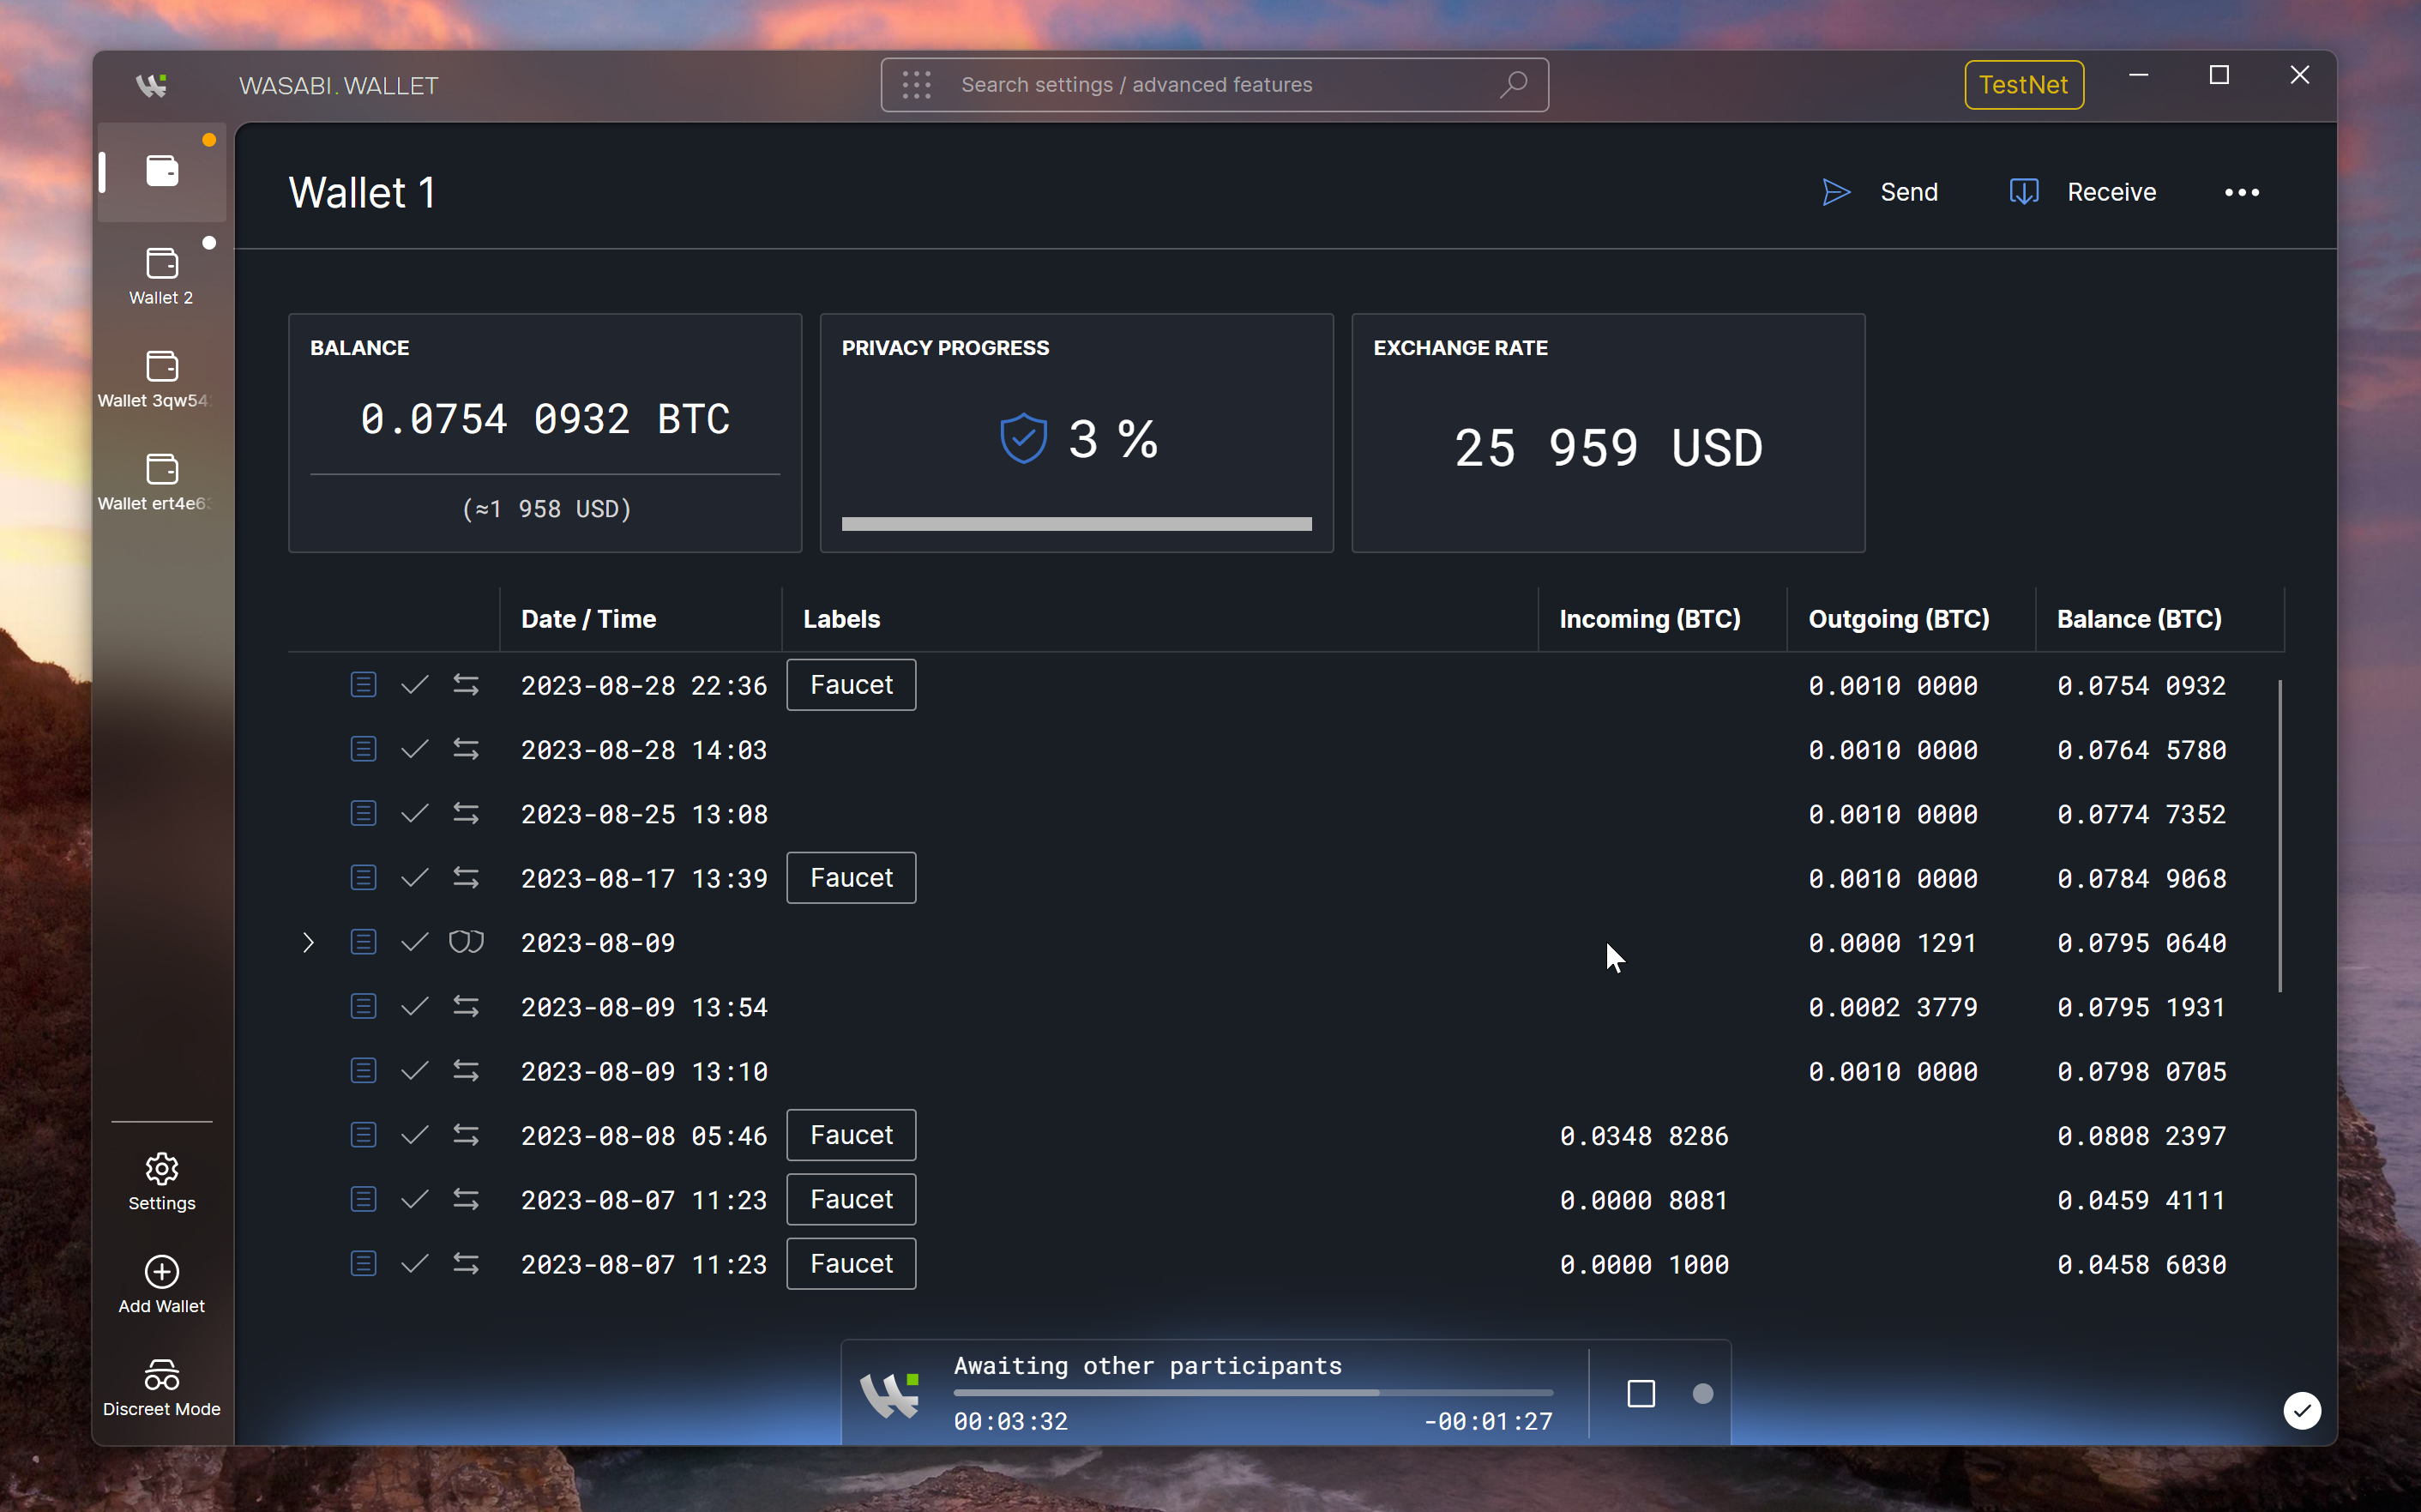Viewport: 2421px width, 1512px height.
Task: Click confirmed checkmark on 2023-08-28 14:03 row
Action: 414,749
